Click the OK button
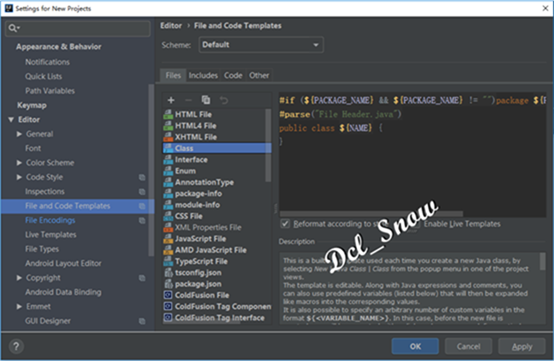The image size is (554, 361). pyautogui.click(x=415, y=346)
